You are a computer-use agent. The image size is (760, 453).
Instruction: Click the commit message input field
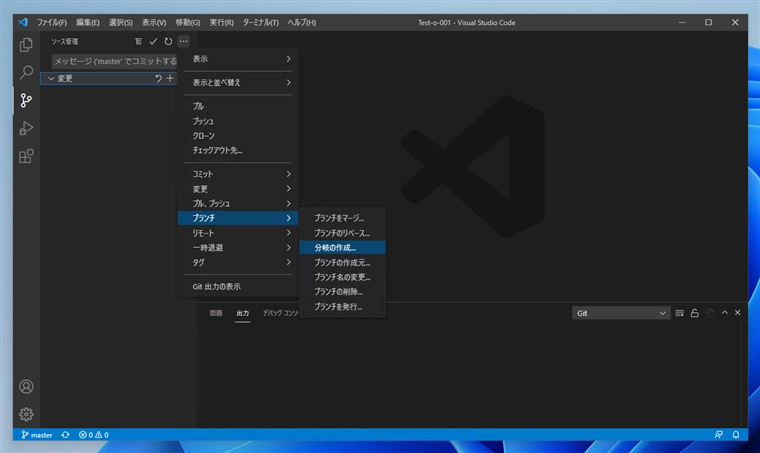click(114, 61)
